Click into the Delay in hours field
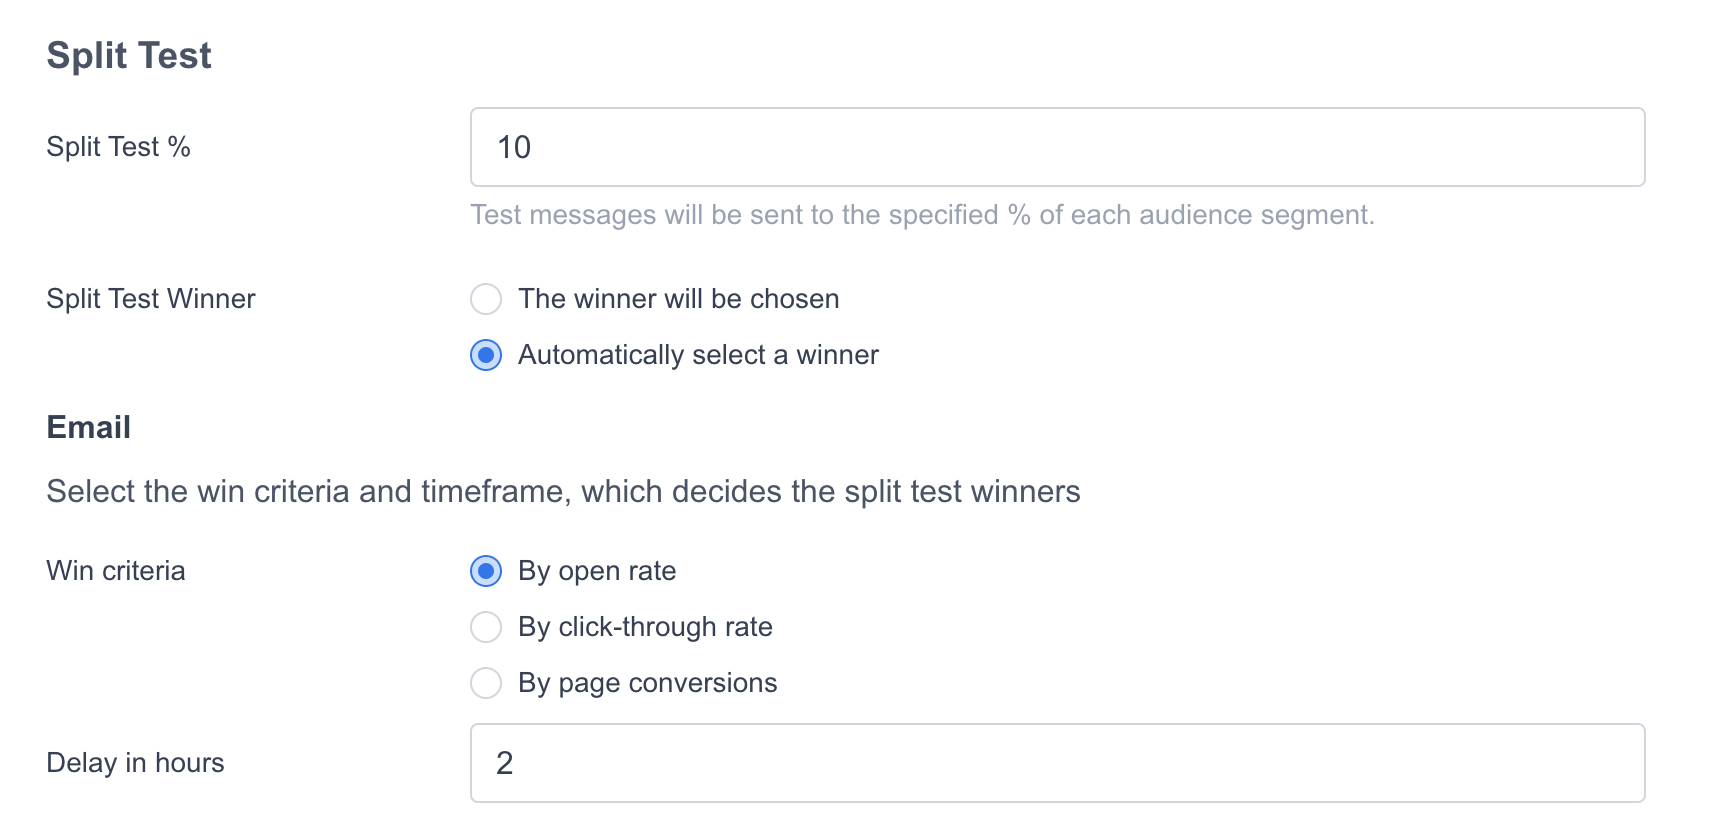Viewport: 1712px width, 820px height. pyautogui.click(x=1057, y=763)
